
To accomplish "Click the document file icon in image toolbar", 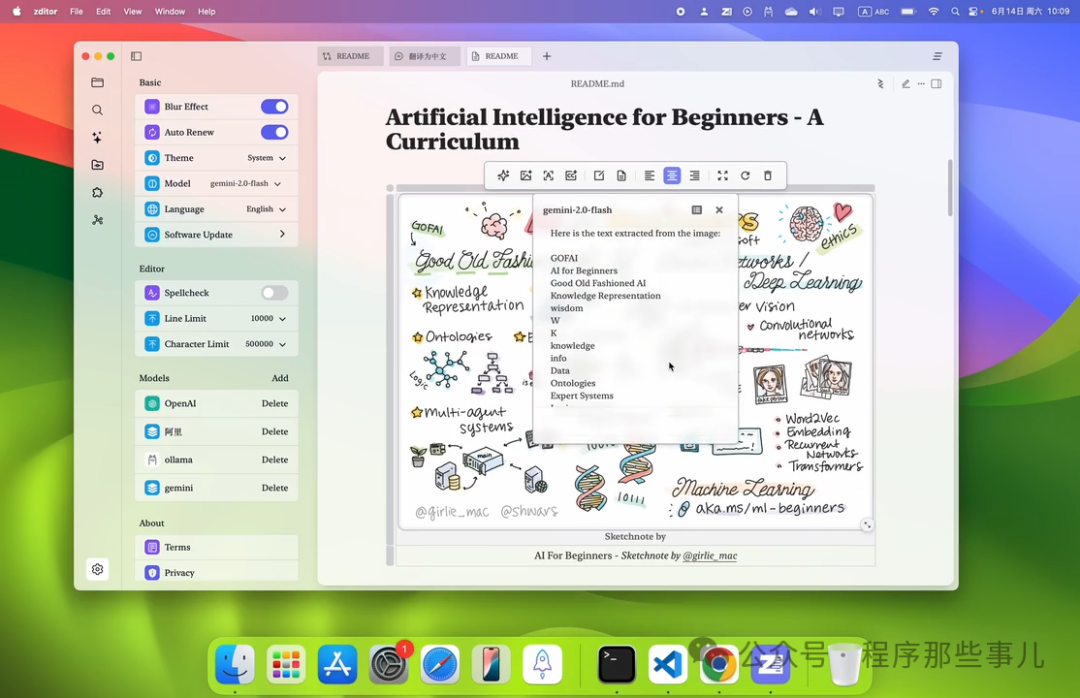I will [x=621, y=176].
